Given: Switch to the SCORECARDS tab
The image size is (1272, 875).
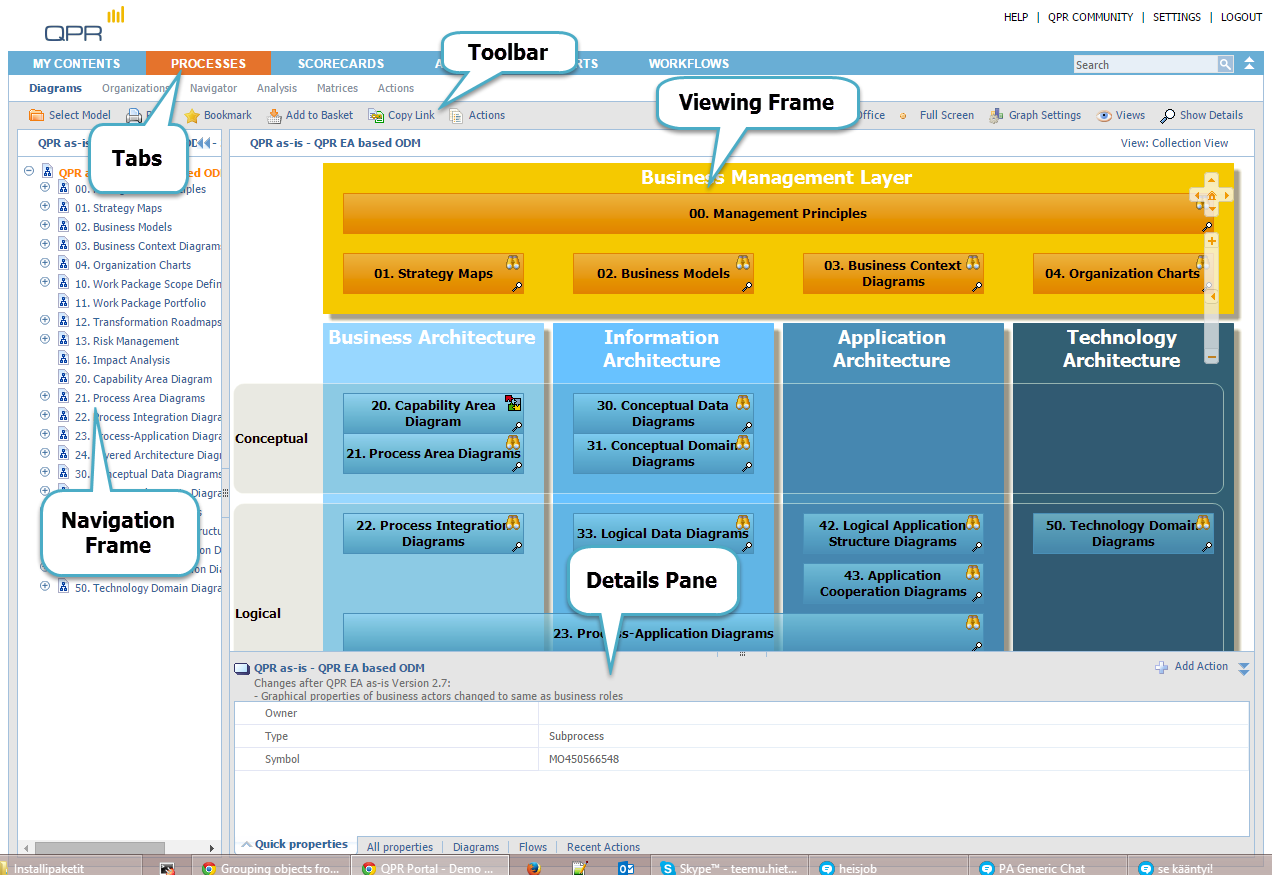Looking at the screenshot, I should point(340,63).
